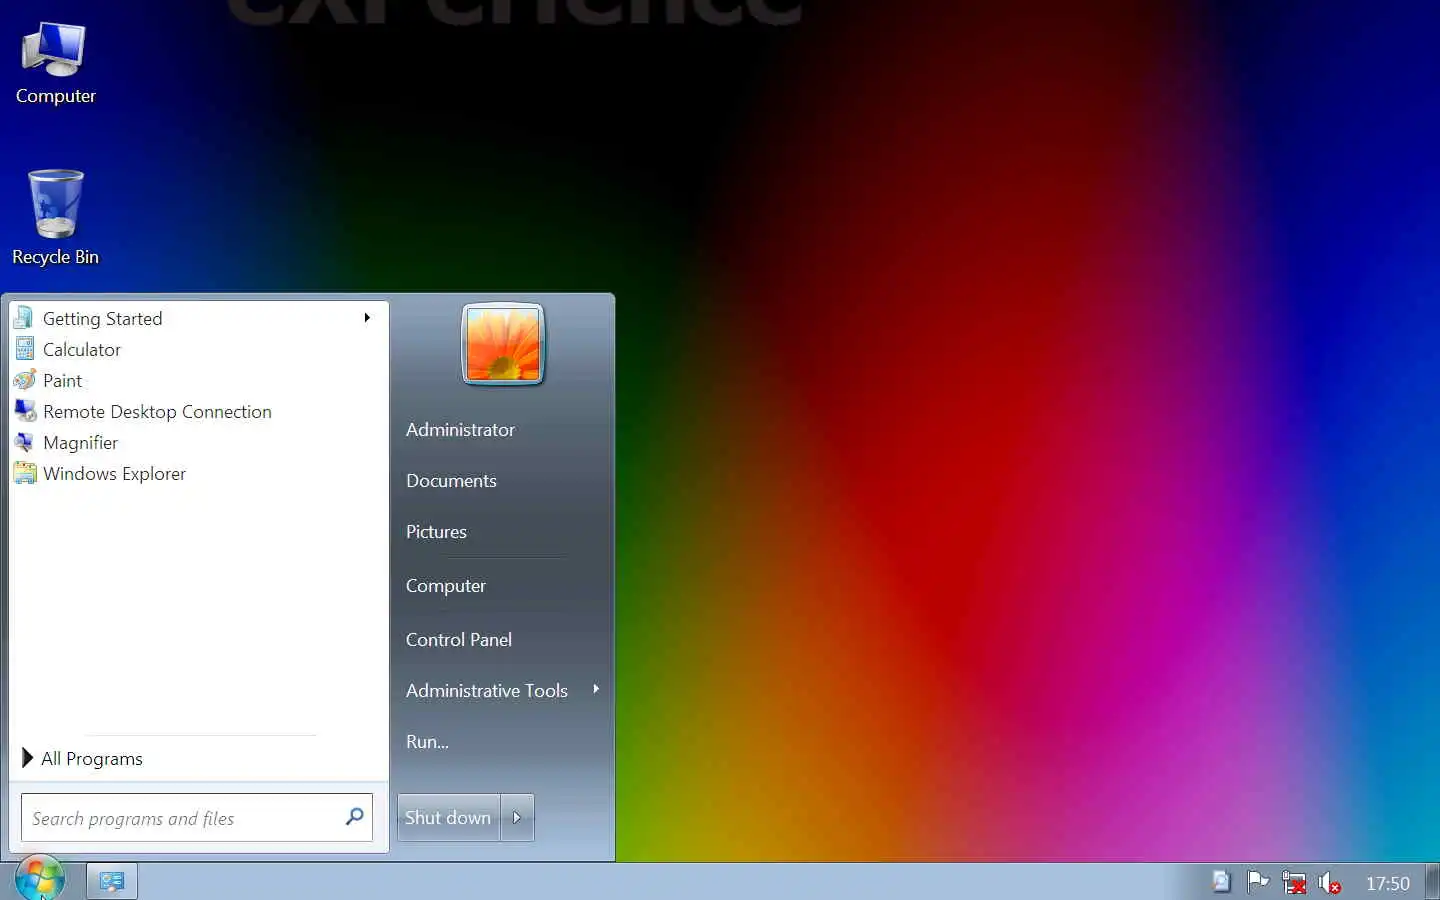Open the Administrator personal folder
The width and height of the screenshot is (1440, 900).
[x=460, y=429]
